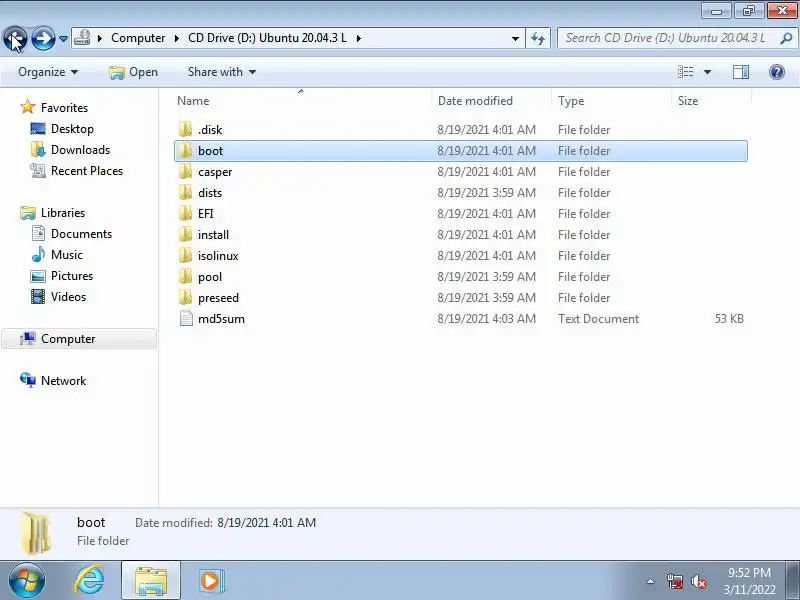800x600 pixels.
Task: Sort by the Date modified column header
Action: tap(491, 101)
